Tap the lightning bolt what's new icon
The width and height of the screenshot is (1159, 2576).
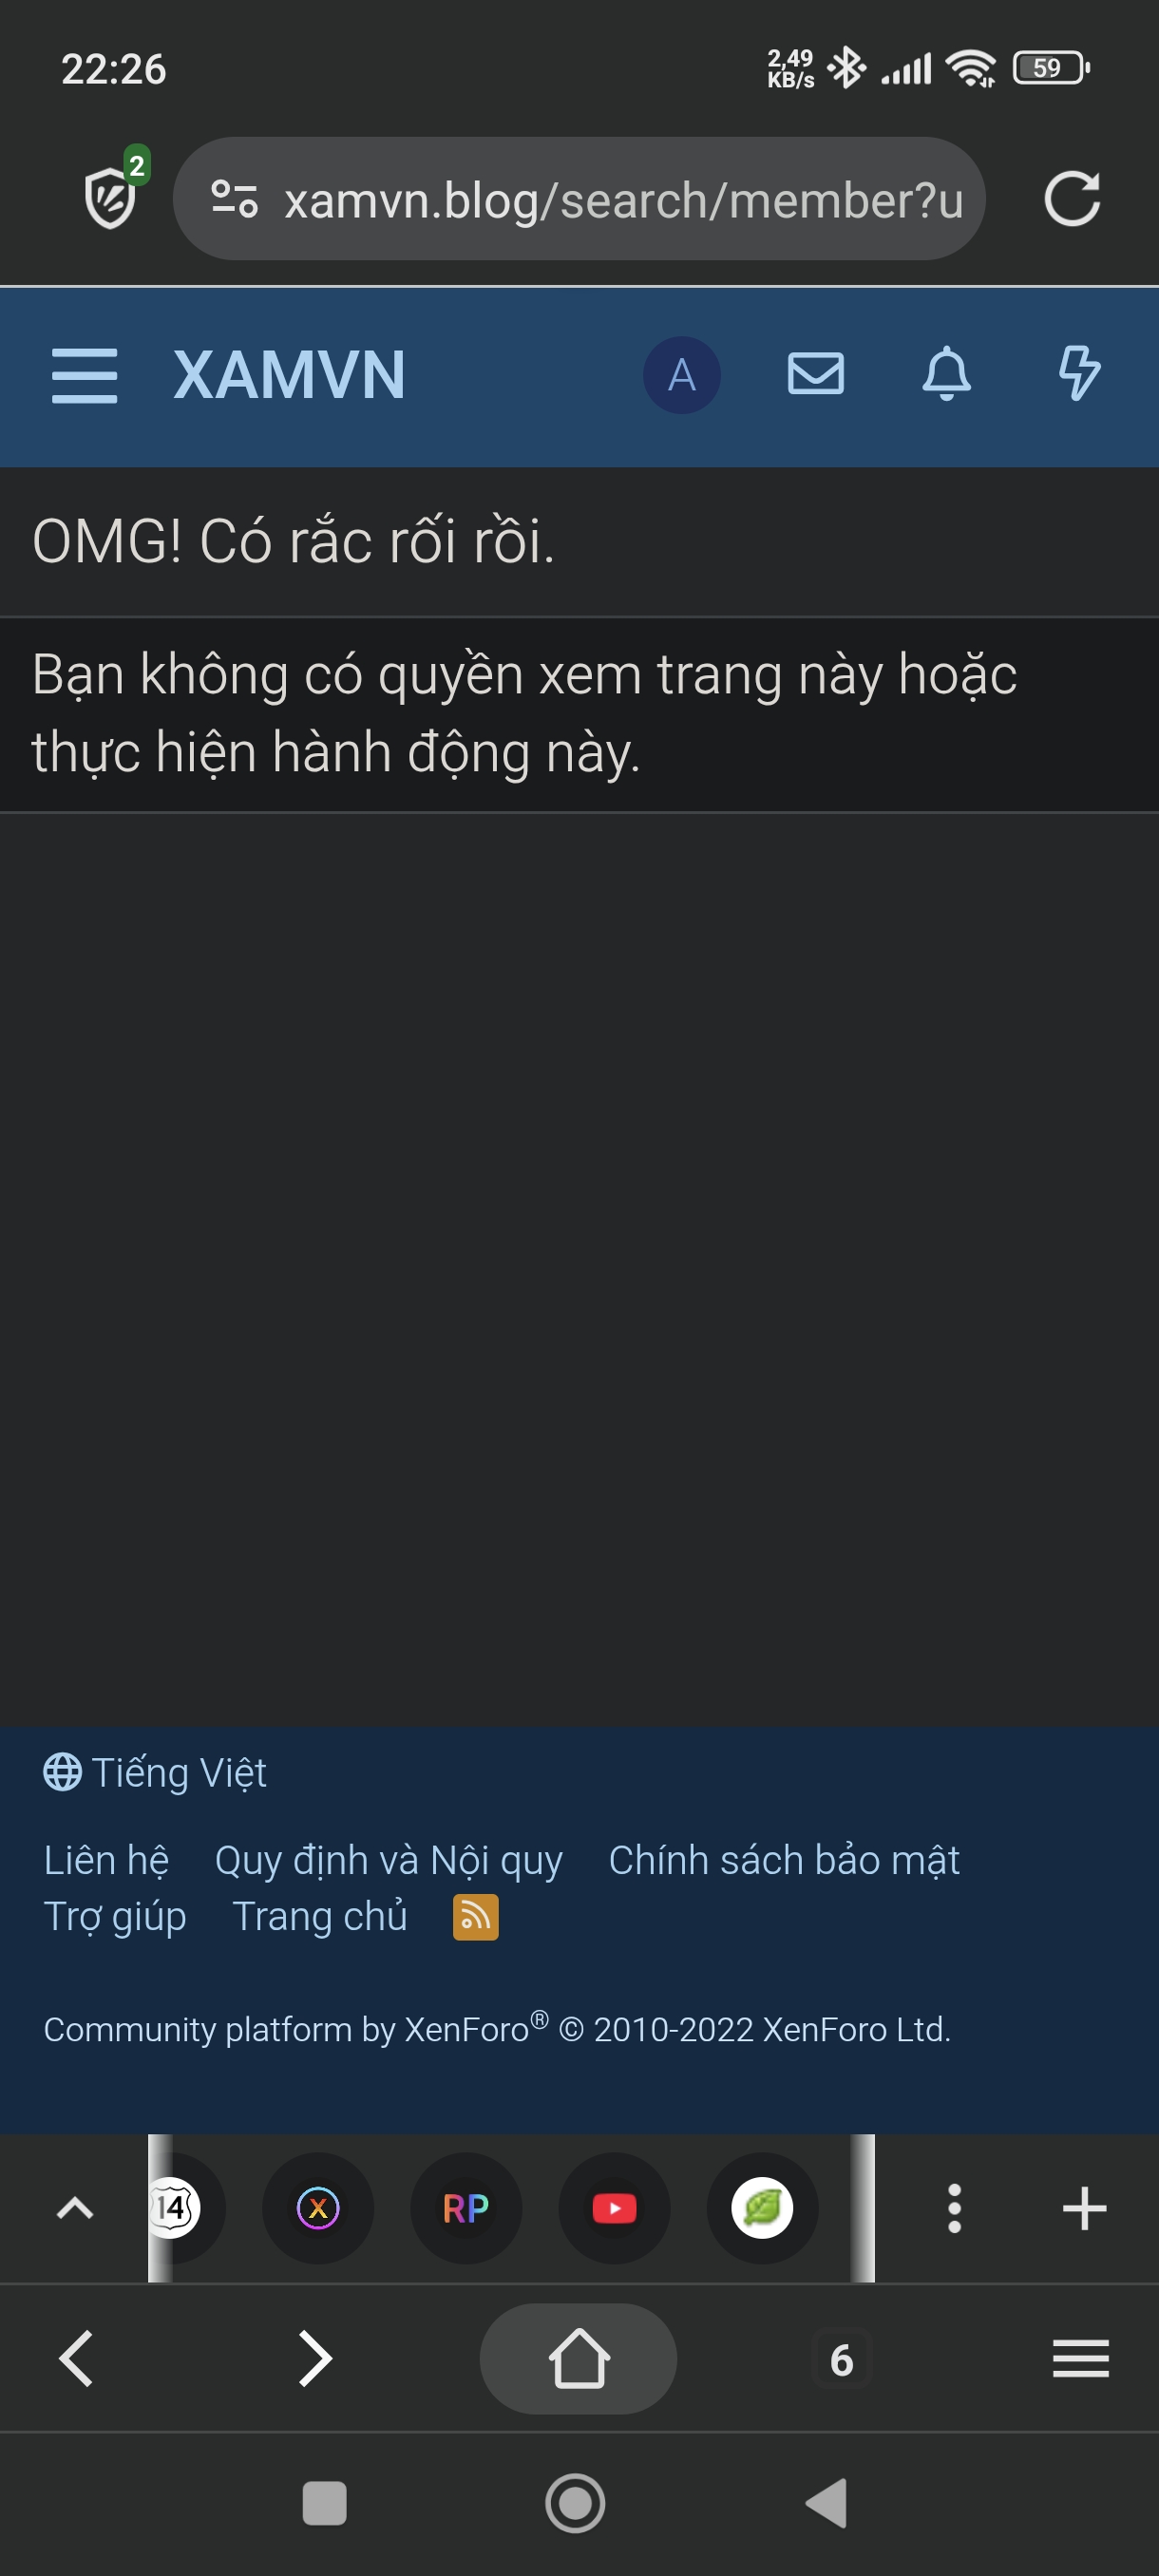[x=1079, y=374]
